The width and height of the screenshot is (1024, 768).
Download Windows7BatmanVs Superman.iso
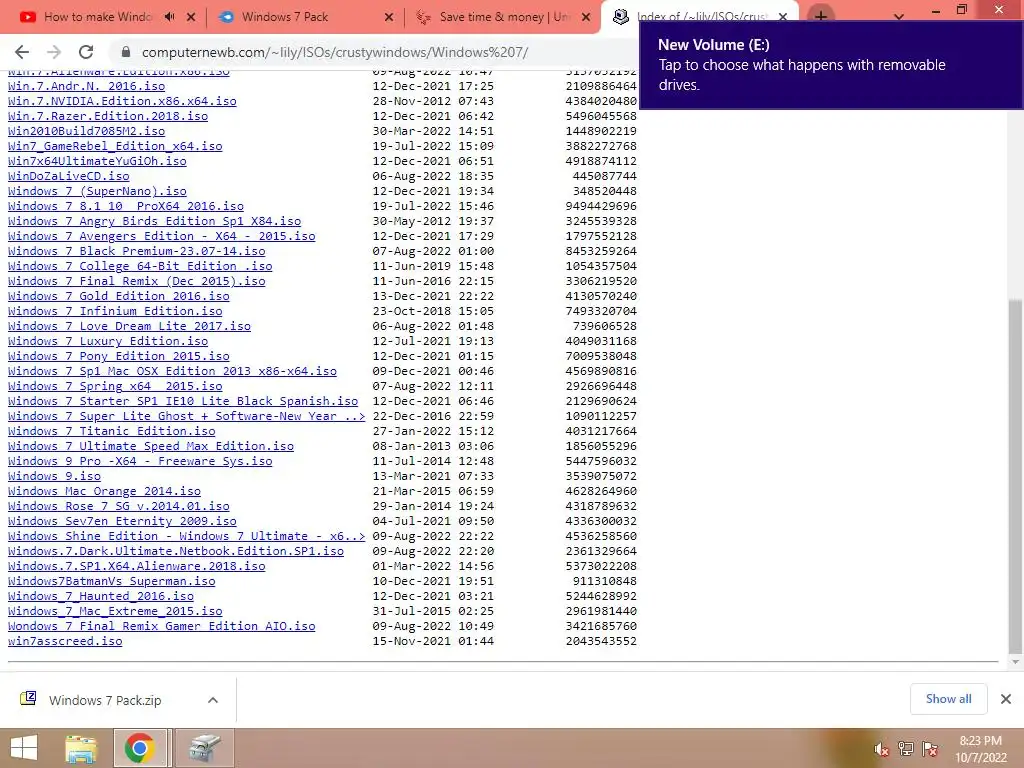pos(112,582)
